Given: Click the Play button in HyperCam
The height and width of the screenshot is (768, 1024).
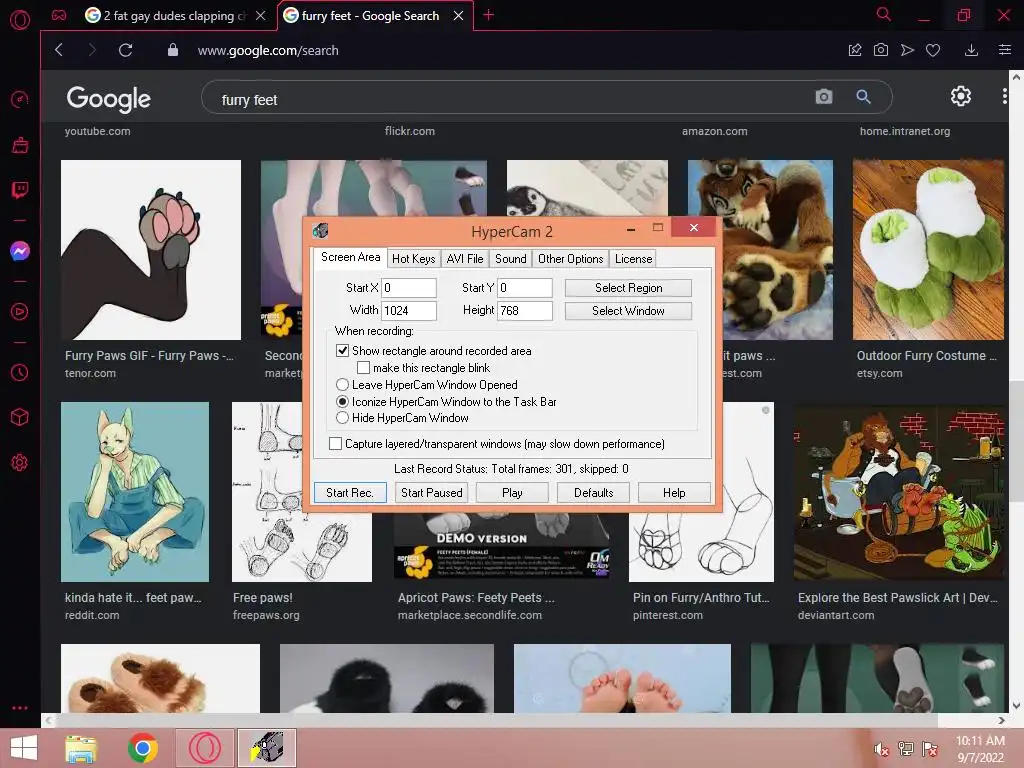Looking at the screenshot, I should pyautogui.click(x=512, y=492).
